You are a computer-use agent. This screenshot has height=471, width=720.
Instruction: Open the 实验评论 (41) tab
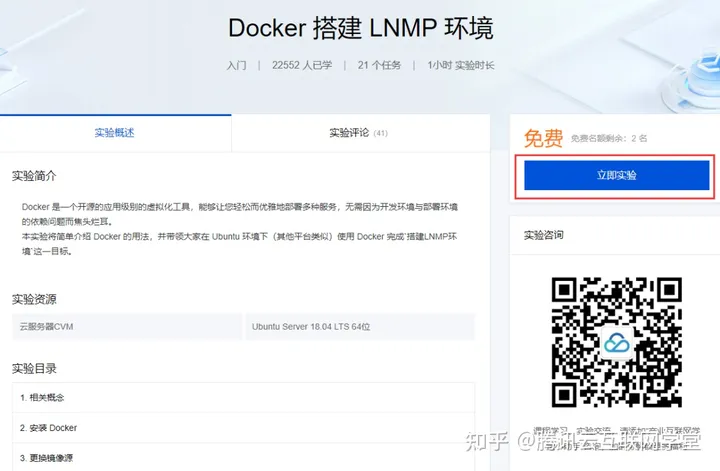(x=360, y=133)
